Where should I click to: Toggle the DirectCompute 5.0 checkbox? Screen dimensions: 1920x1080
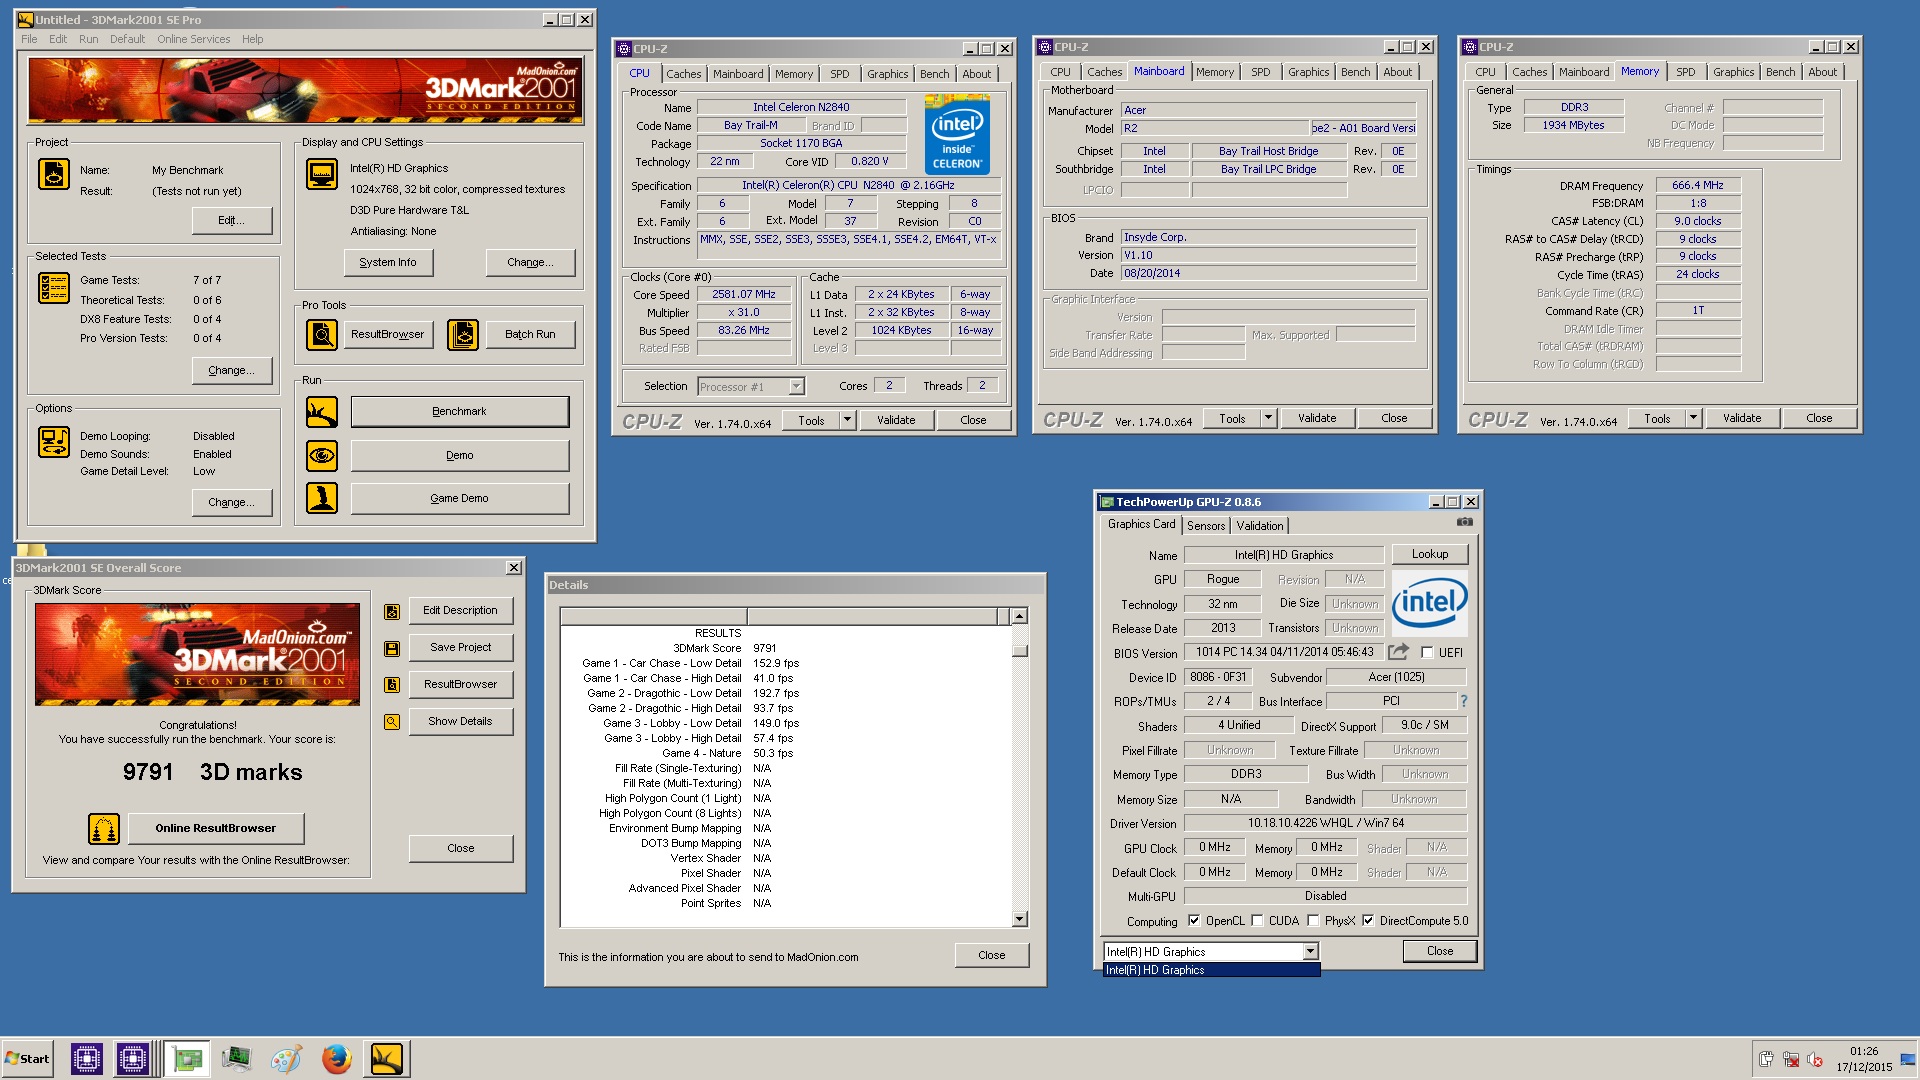[x=1368, y=921]
